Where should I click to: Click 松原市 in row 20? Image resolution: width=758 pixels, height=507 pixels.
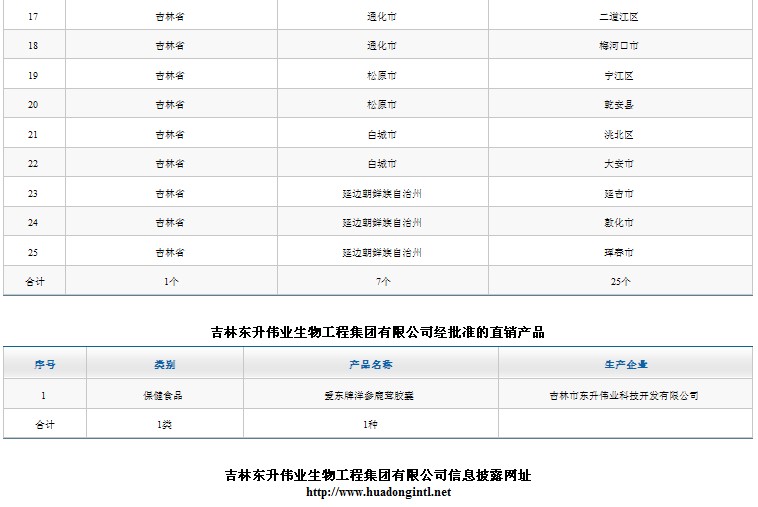382,105
